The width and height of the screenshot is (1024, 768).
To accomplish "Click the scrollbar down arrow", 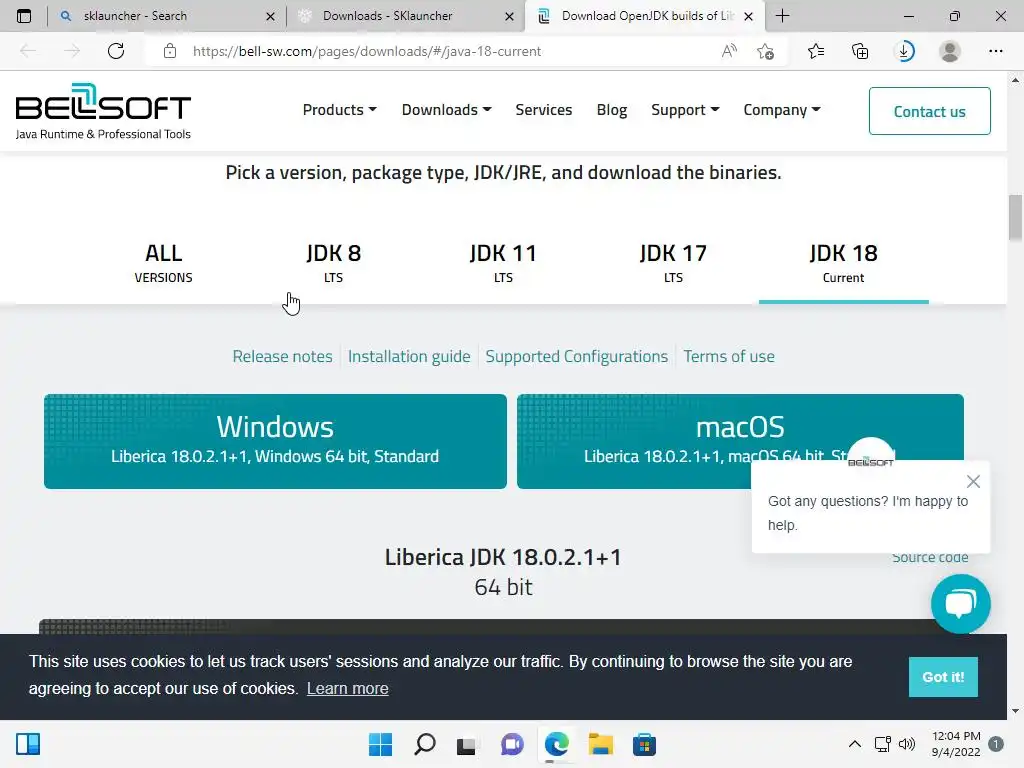I will (x=1015, y=711).
